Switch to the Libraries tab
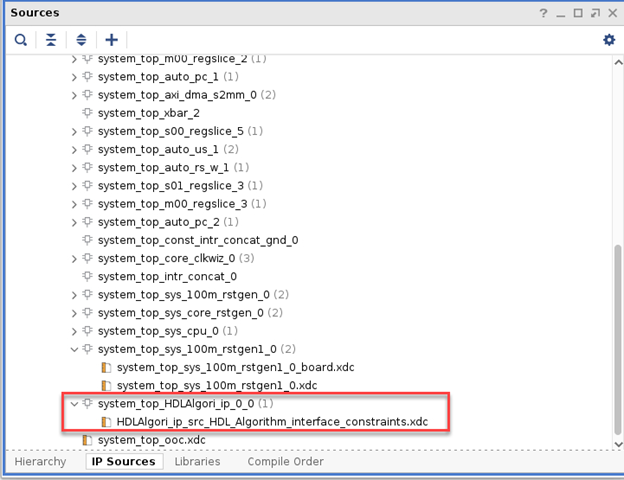This screenshot has height=480, width=624. coord(197,462)
